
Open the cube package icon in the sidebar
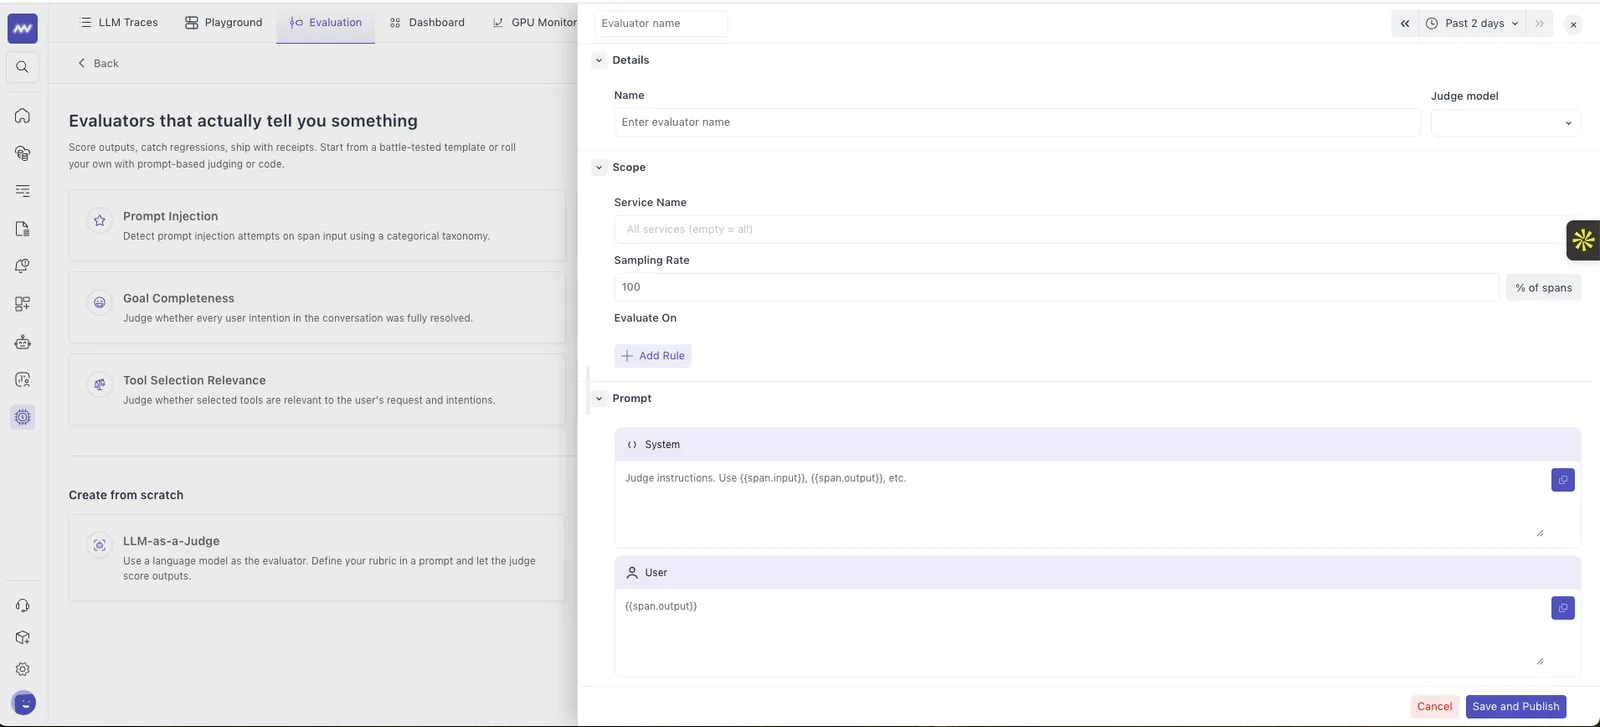[22, 637]
